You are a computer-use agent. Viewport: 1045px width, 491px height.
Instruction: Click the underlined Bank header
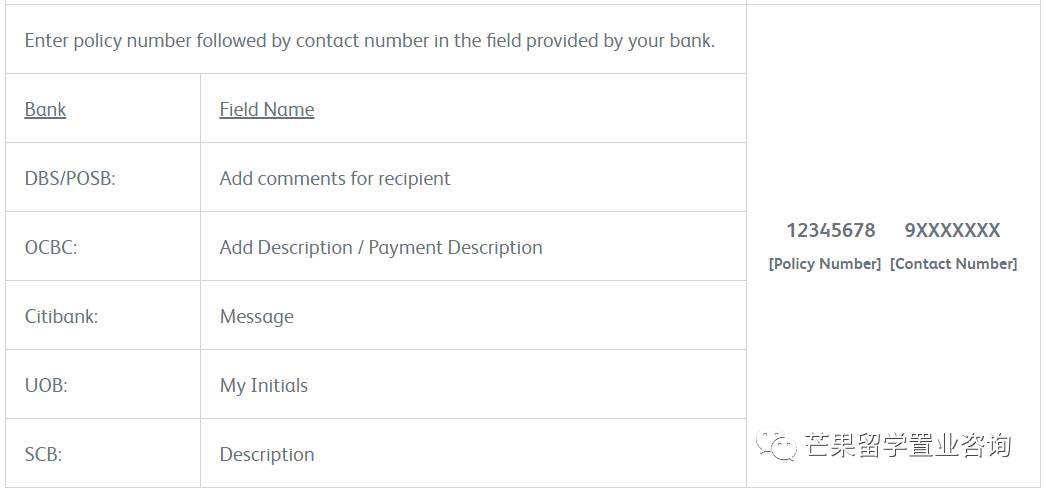45,110
